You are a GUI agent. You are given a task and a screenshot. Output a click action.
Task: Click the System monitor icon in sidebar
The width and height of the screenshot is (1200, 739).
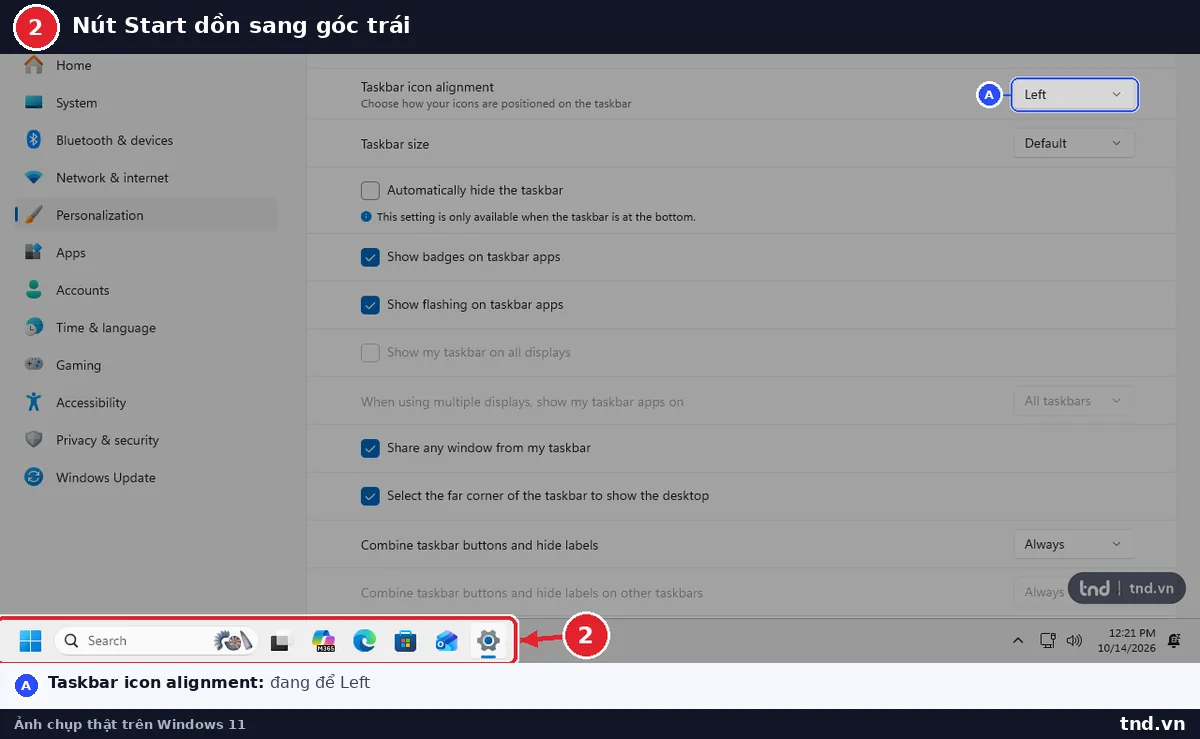point(34,103)
